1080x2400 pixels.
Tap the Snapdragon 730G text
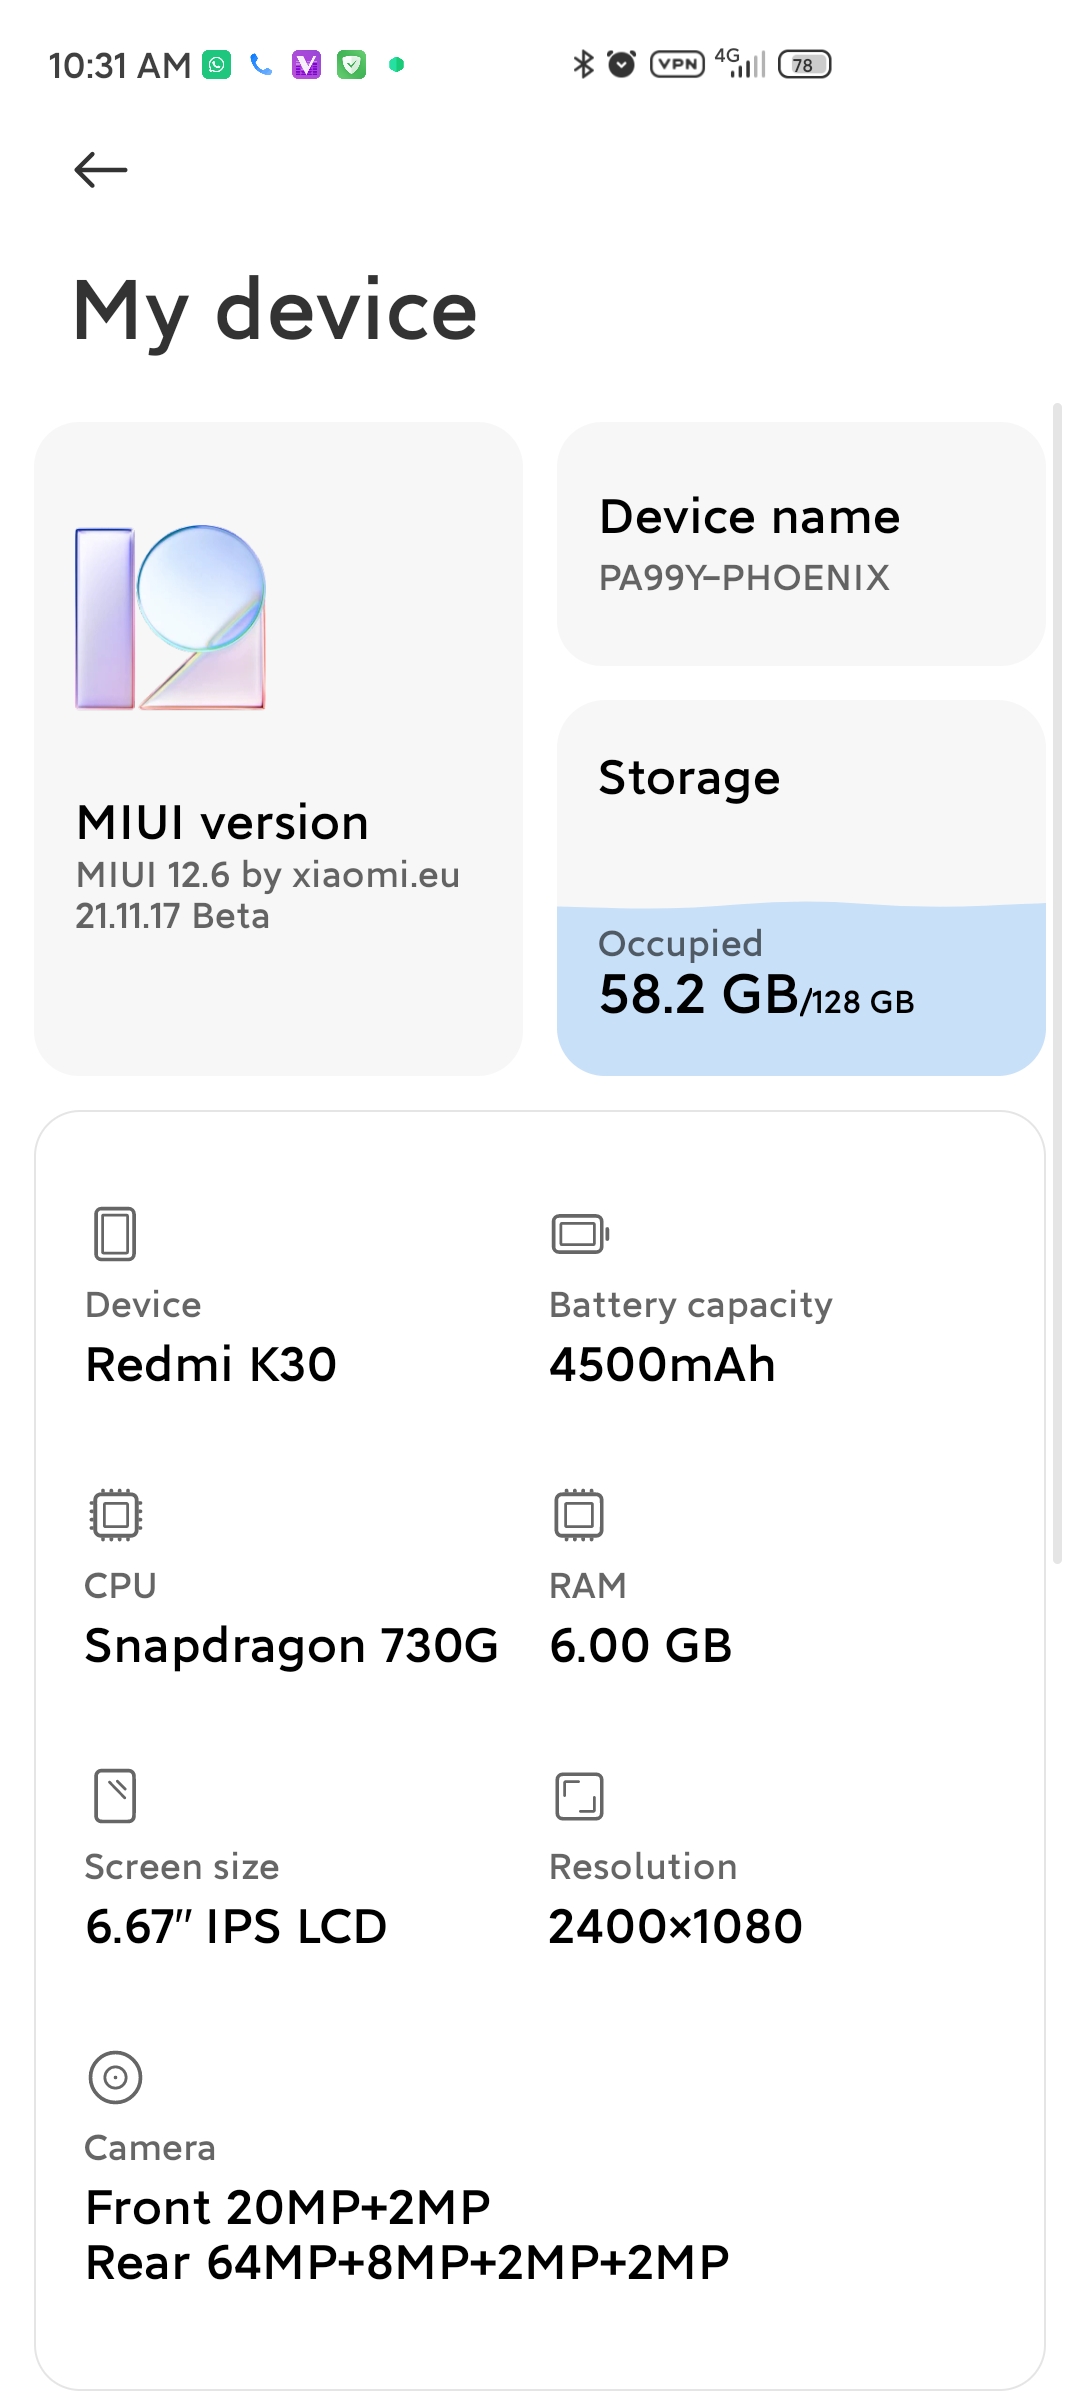(291, 1646)
